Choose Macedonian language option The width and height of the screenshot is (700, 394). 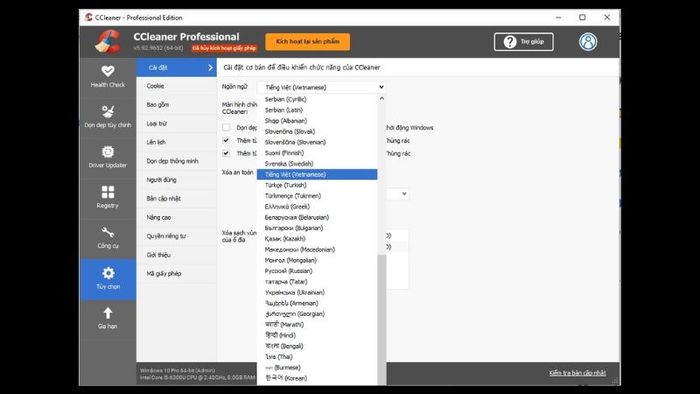click(317, 249)
